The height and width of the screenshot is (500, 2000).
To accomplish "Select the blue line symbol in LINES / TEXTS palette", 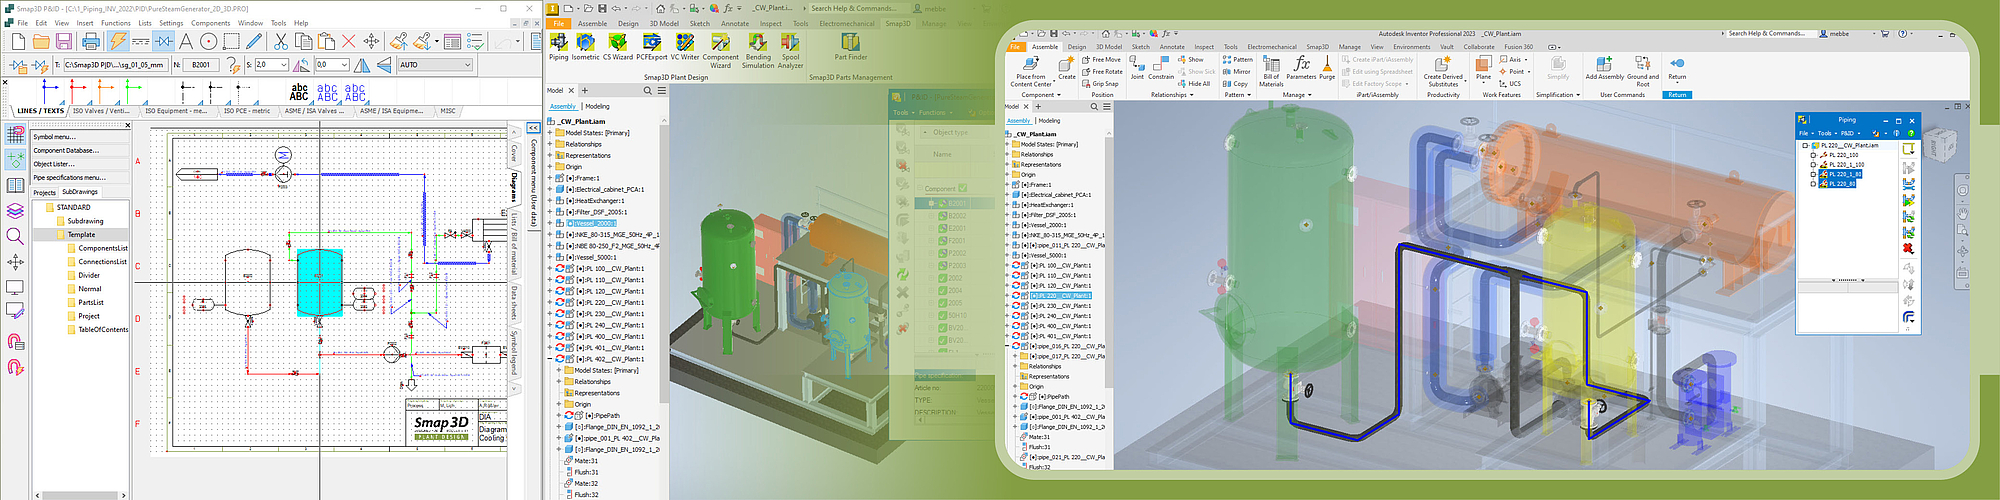I will (50, 92).
